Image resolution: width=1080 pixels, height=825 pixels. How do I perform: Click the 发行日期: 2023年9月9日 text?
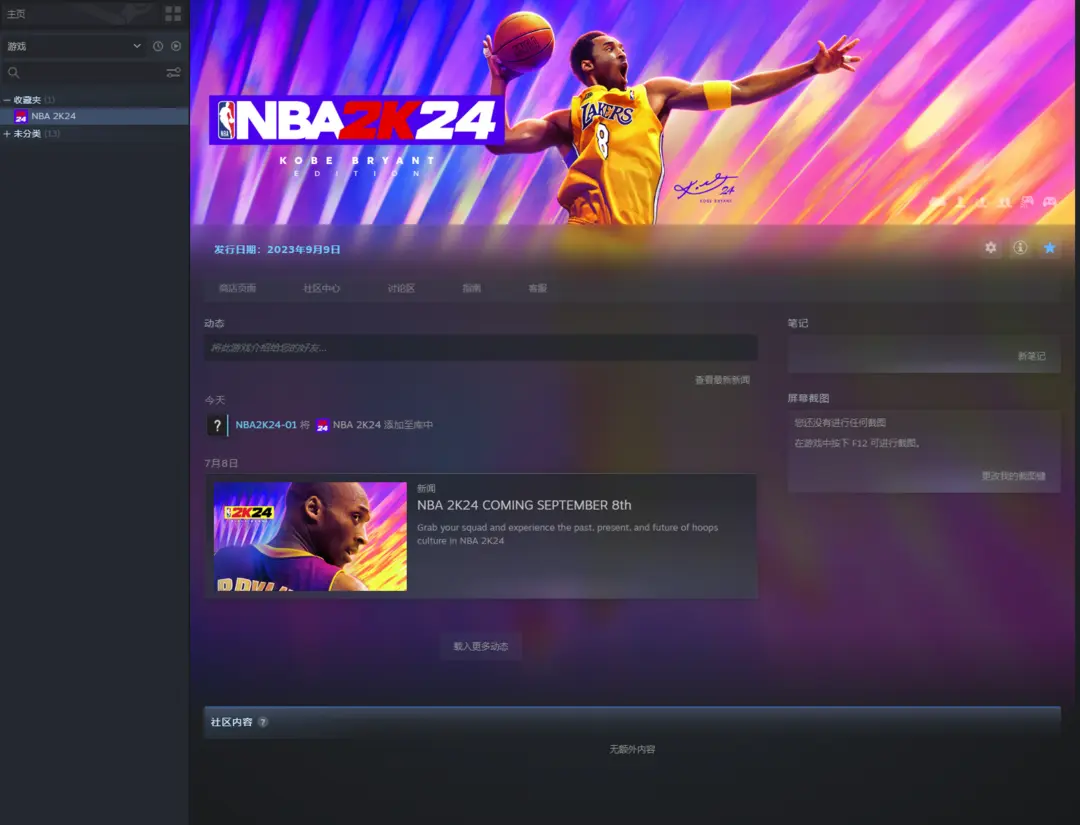pyautogui.click(x=277, y=249)
